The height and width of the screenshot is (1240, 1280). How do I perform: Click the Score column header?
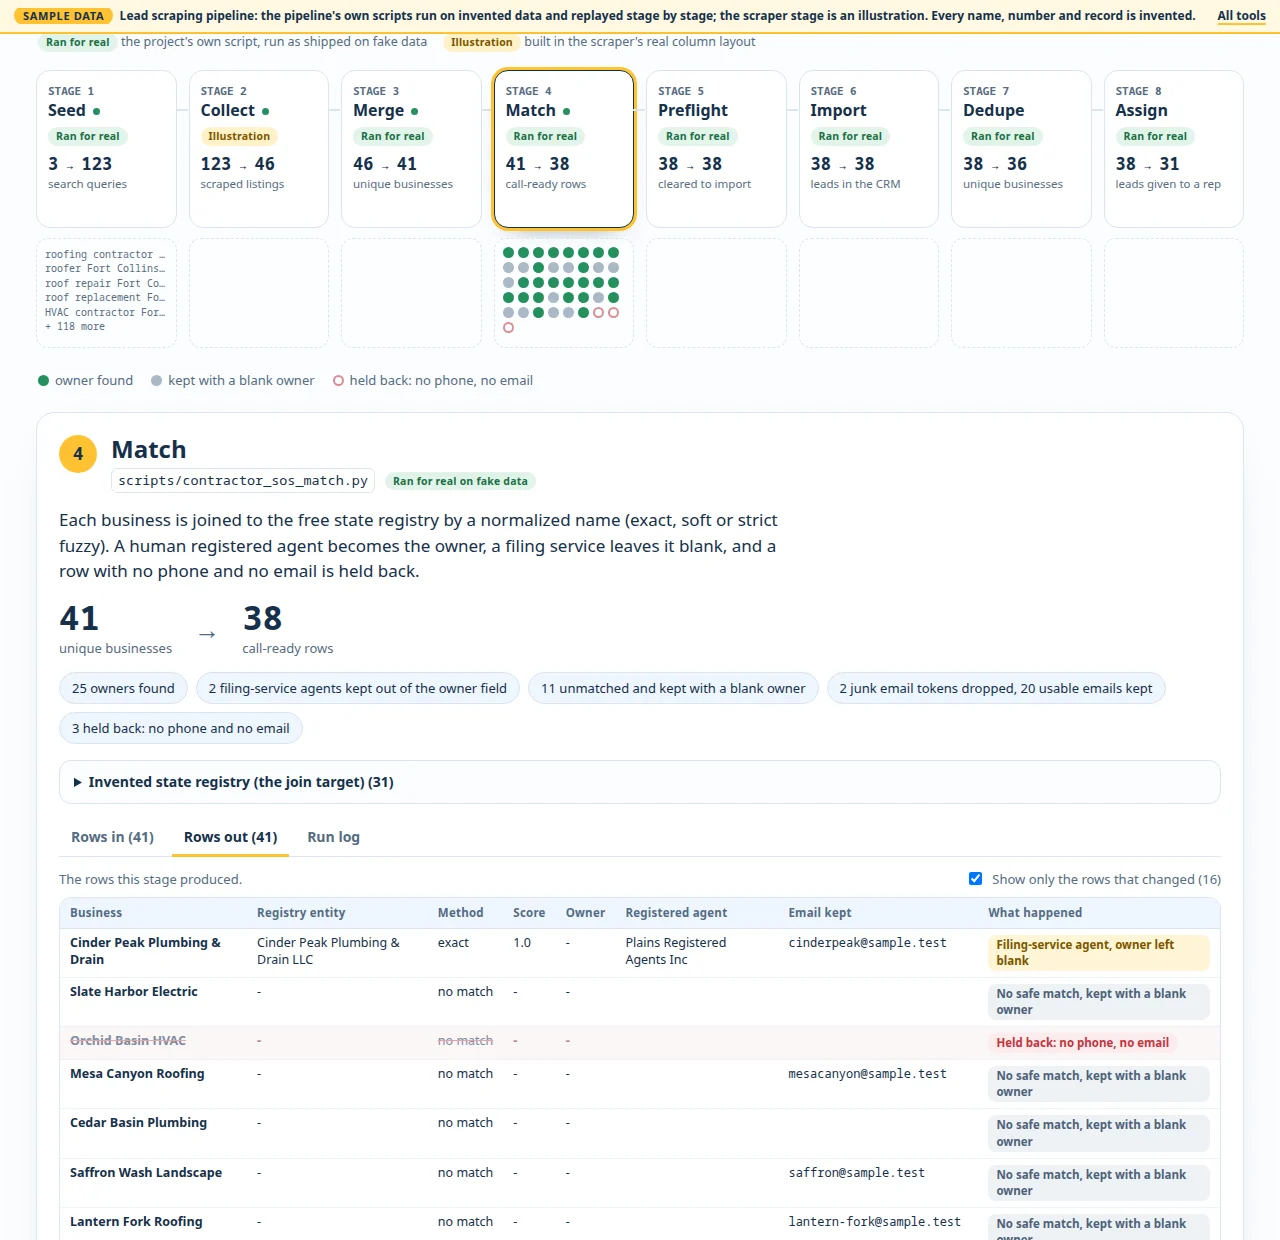pyautogui.click(x=529, y=913)
